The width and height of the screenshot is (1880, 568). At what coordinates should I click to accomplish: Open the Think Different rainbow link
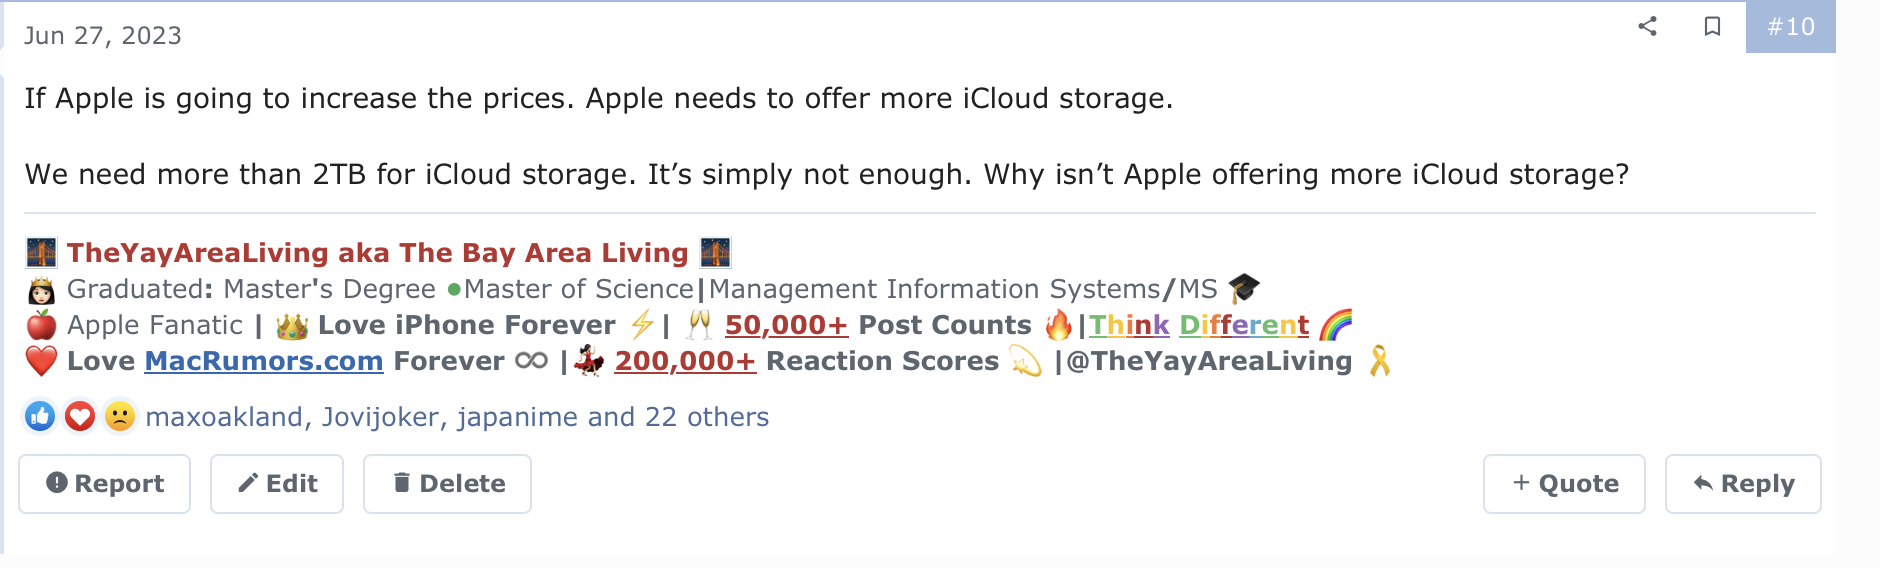coord(1199,325)
